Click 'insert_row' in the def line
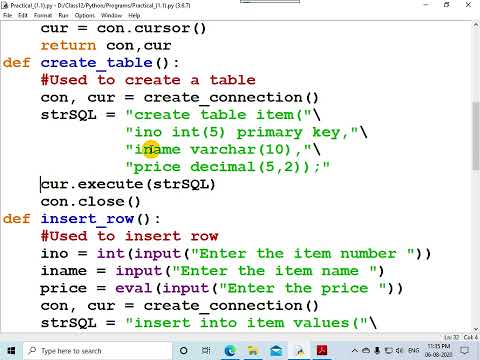Image resolution: width=480 pixels, height=360 pixels. pos(87,219)
